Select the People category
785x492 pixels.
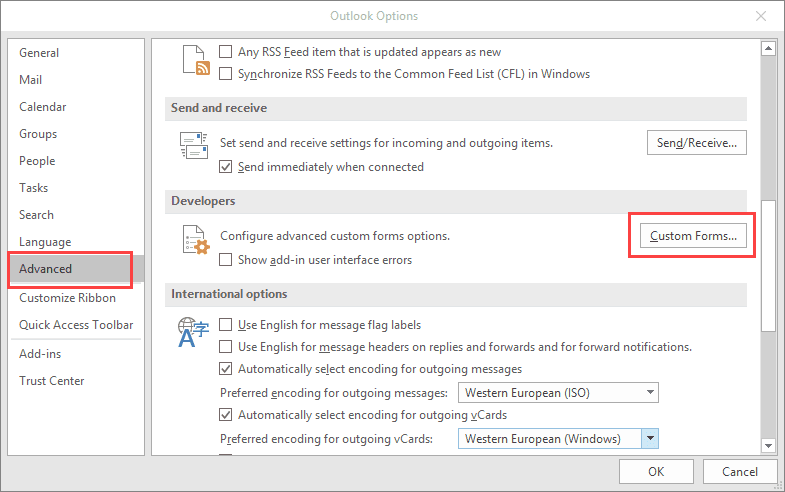pos(76,161)
